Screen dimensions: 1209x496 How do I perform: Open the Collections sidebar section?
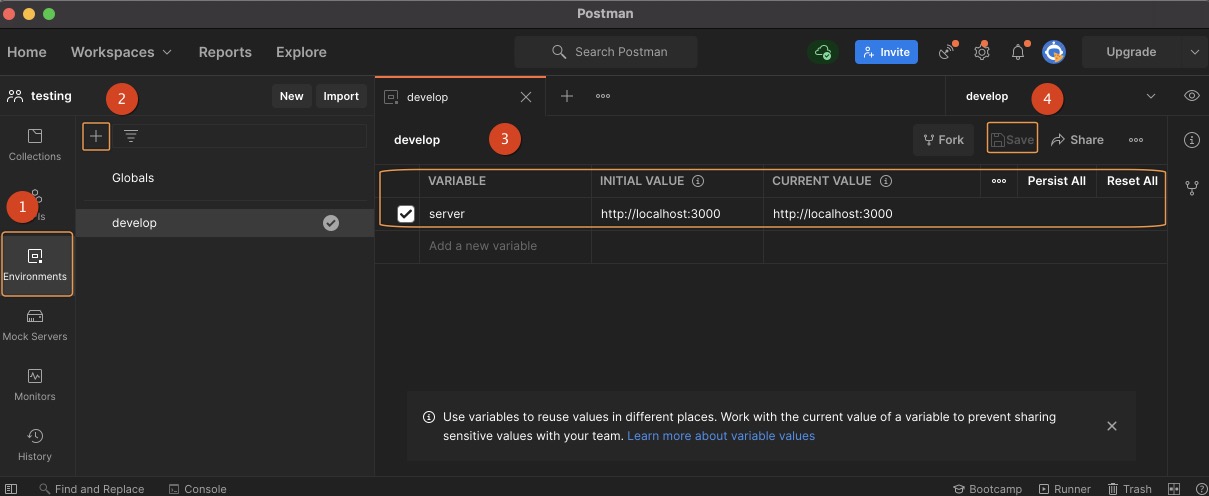click(35, 145)
